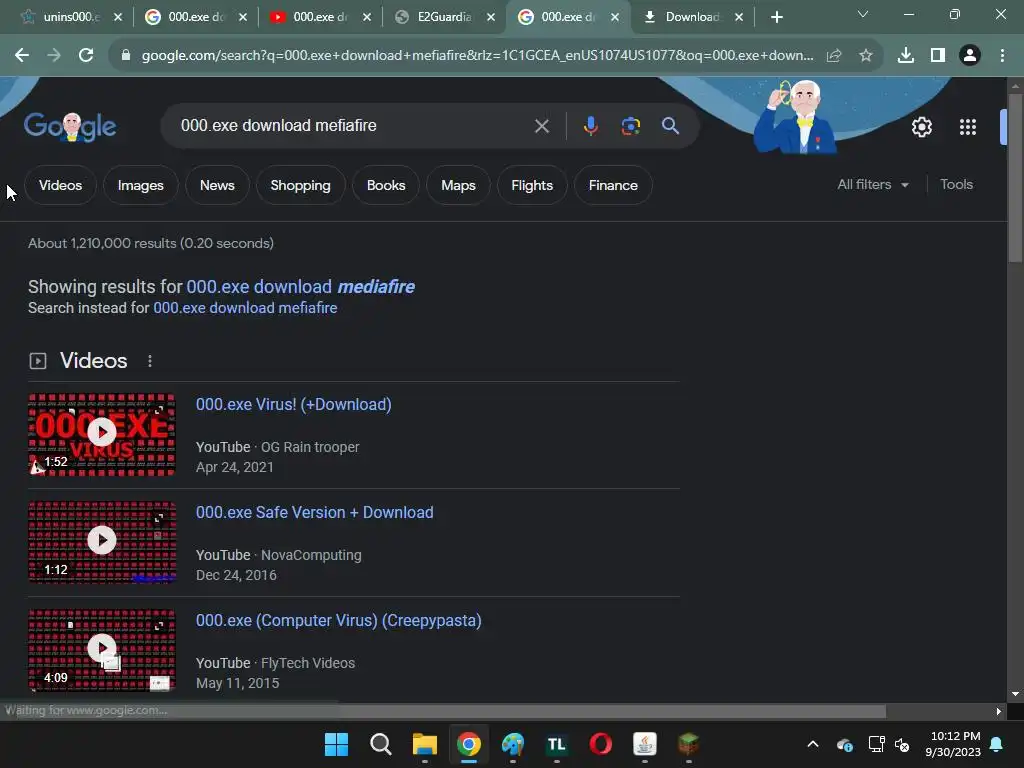Play the 1:52 000.exe Virus thumbnail

click(102, 434)
